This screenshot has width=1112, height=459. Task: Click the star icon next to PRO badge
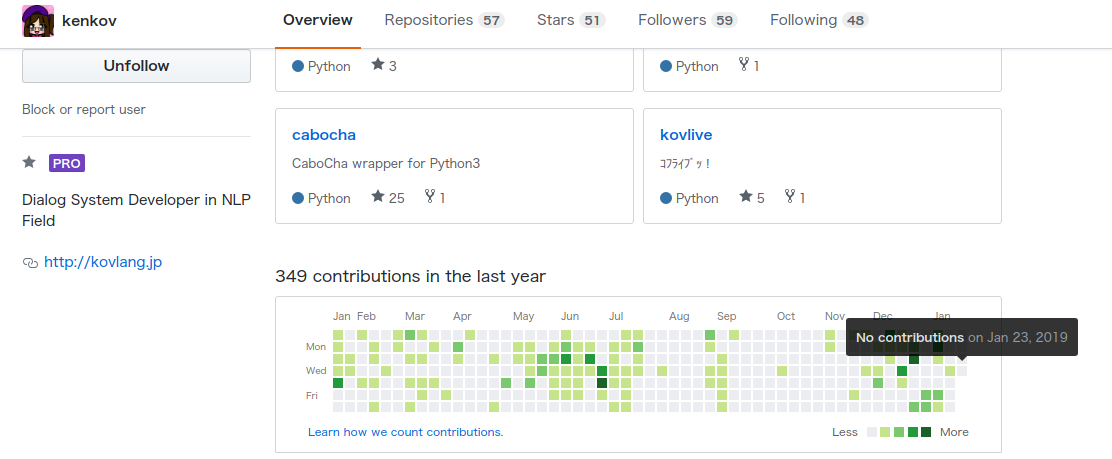[29, 162]
